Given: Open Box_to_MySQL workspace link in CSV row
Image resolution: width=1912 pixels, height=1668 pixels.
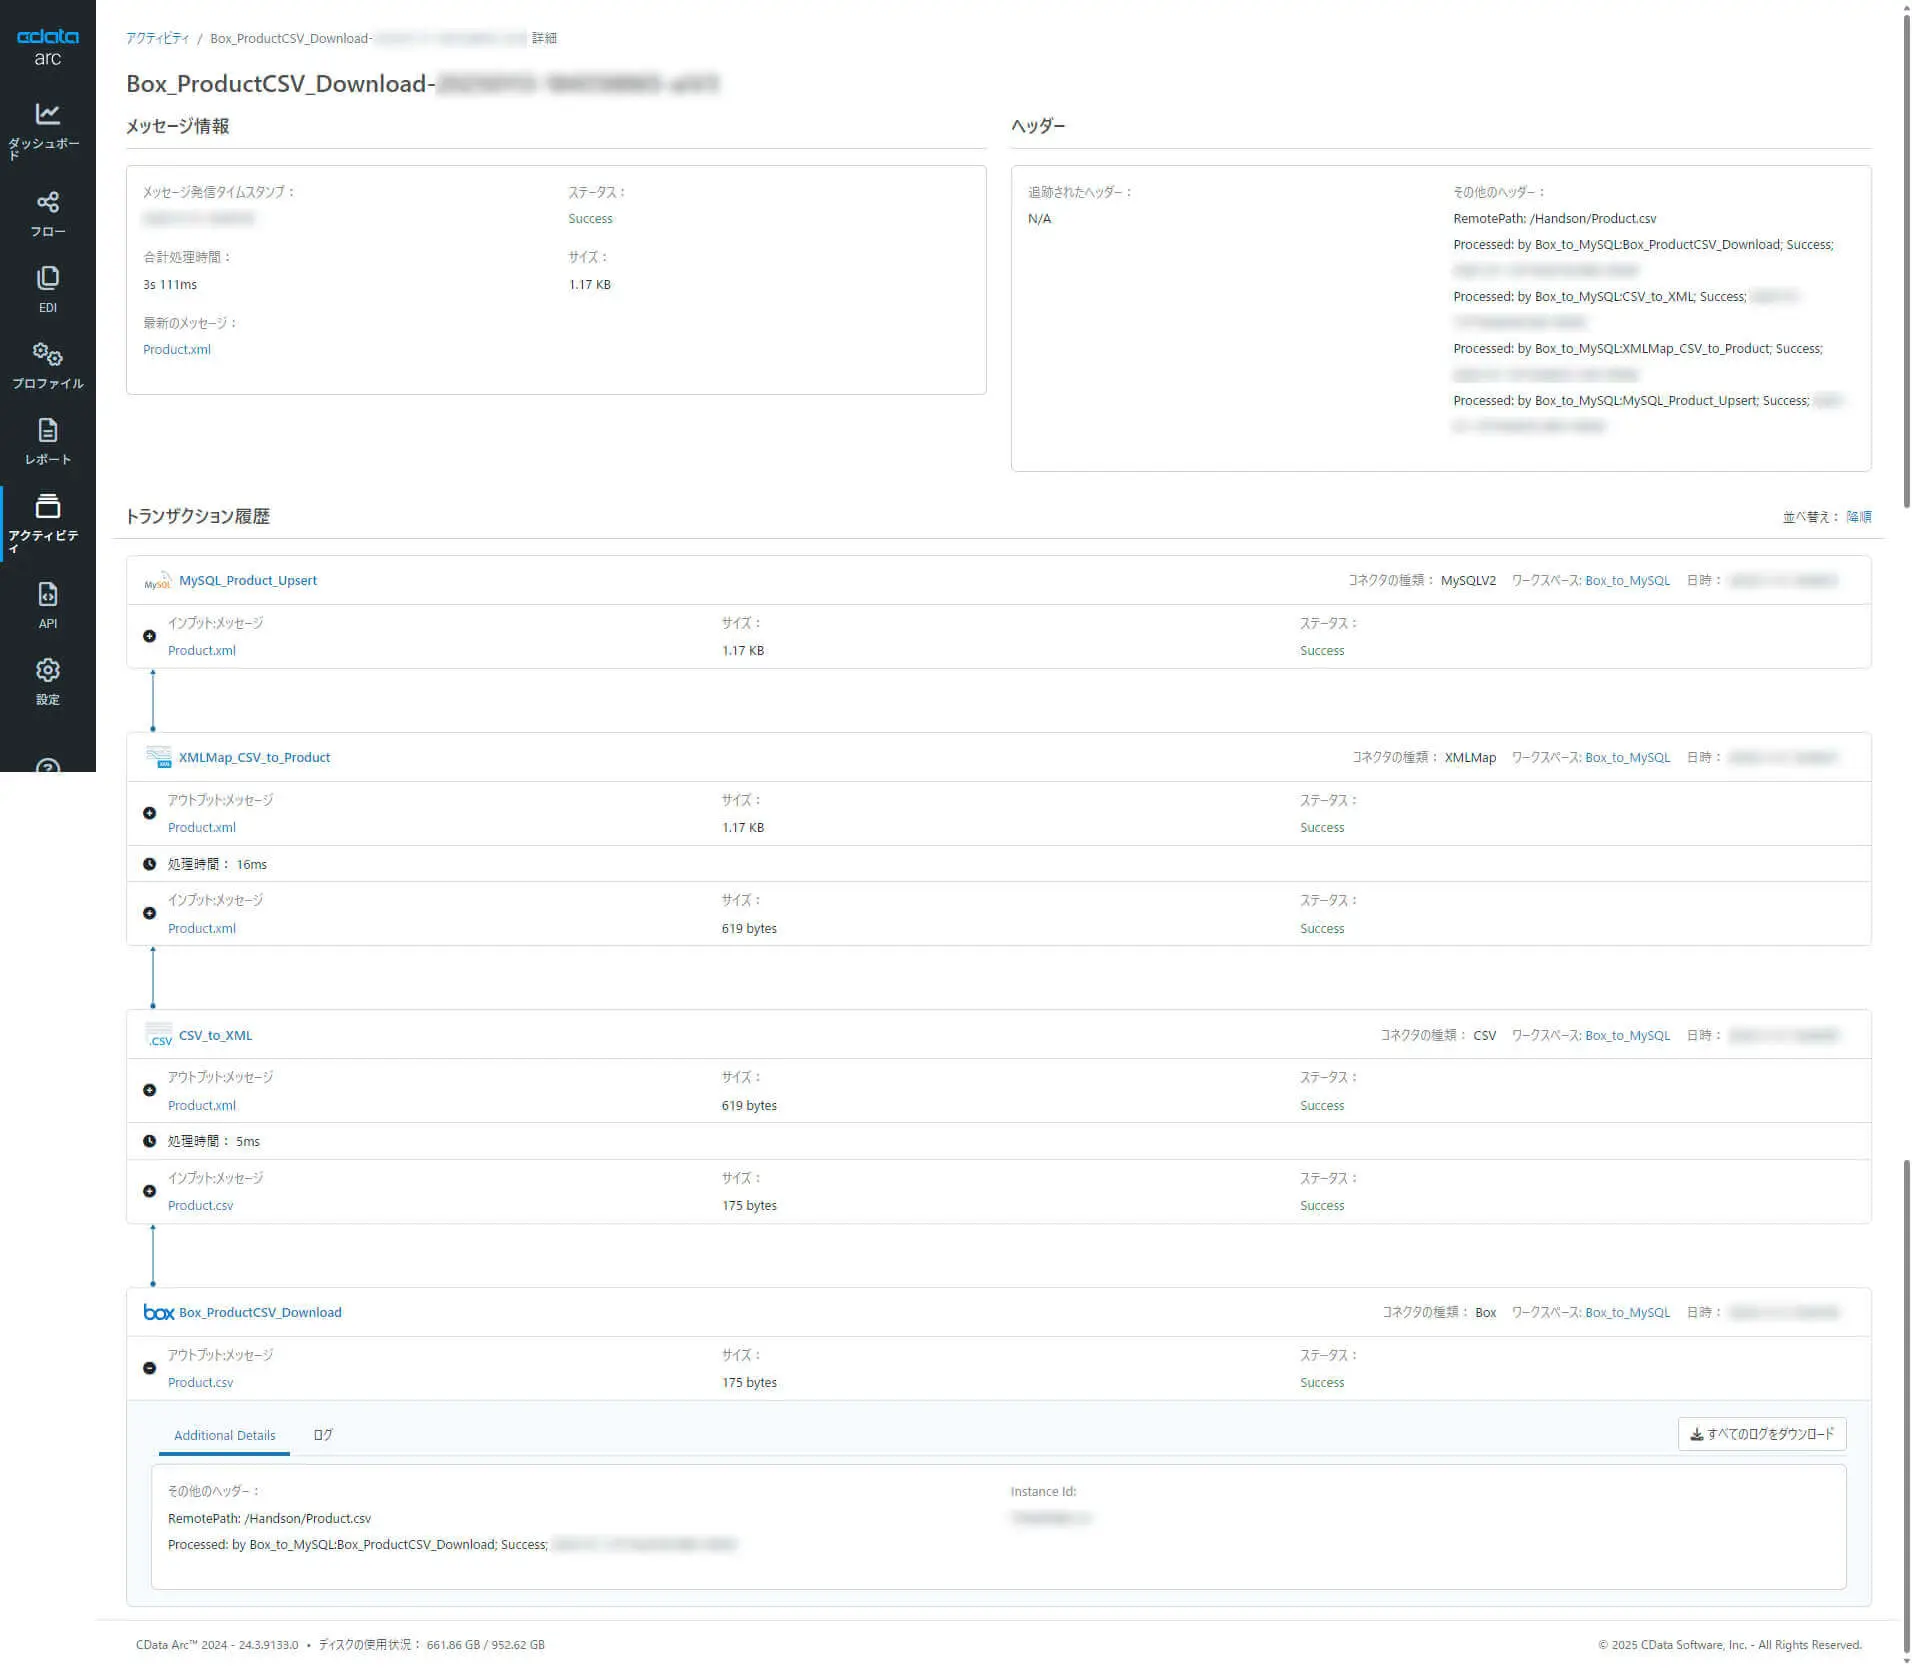Looking at the screenshot, I should point(1627,1036).
